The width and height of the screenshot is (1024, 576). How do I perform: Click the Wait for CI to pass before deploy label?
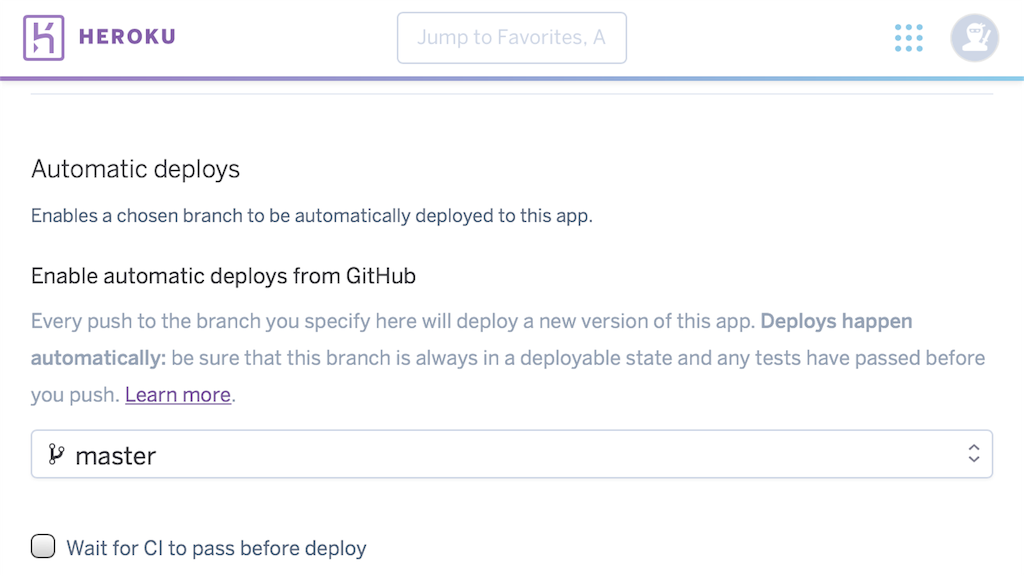click(x=216, y=548)
